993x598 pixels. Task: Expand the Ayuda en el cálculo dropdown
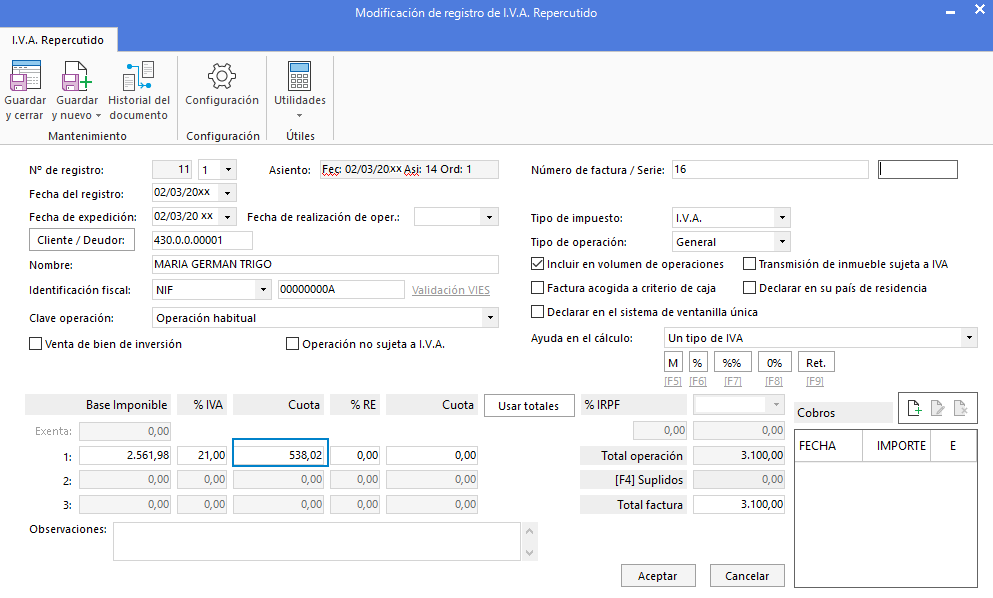point(969,338)
